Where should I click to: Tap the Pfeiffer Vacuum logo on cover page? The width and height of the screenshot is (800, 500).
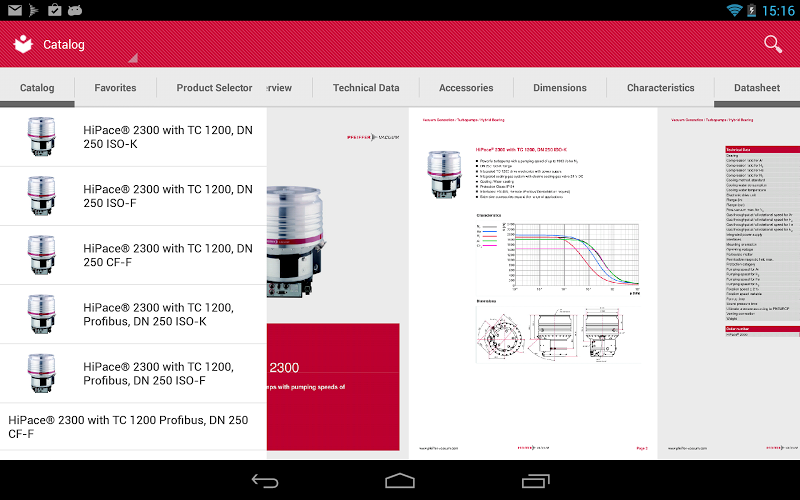373,137
